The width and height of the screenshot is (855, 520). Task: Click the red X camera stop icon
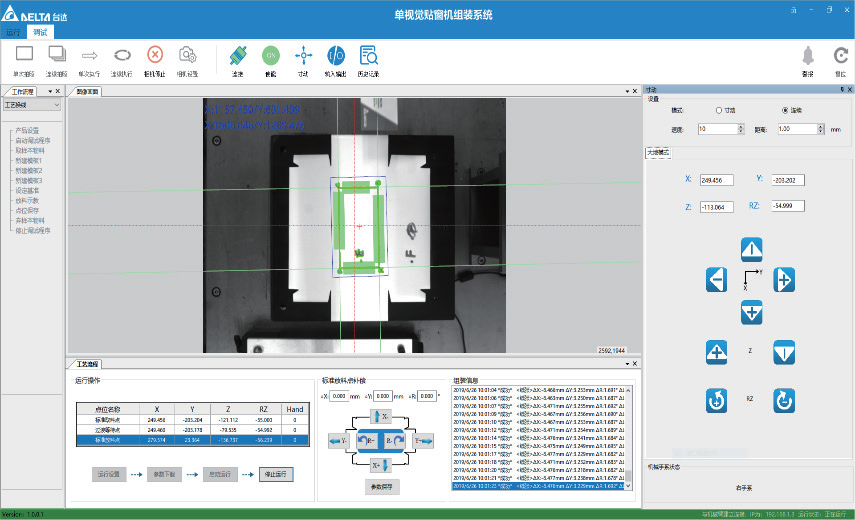pyautogui.click(x=155, y=55)
